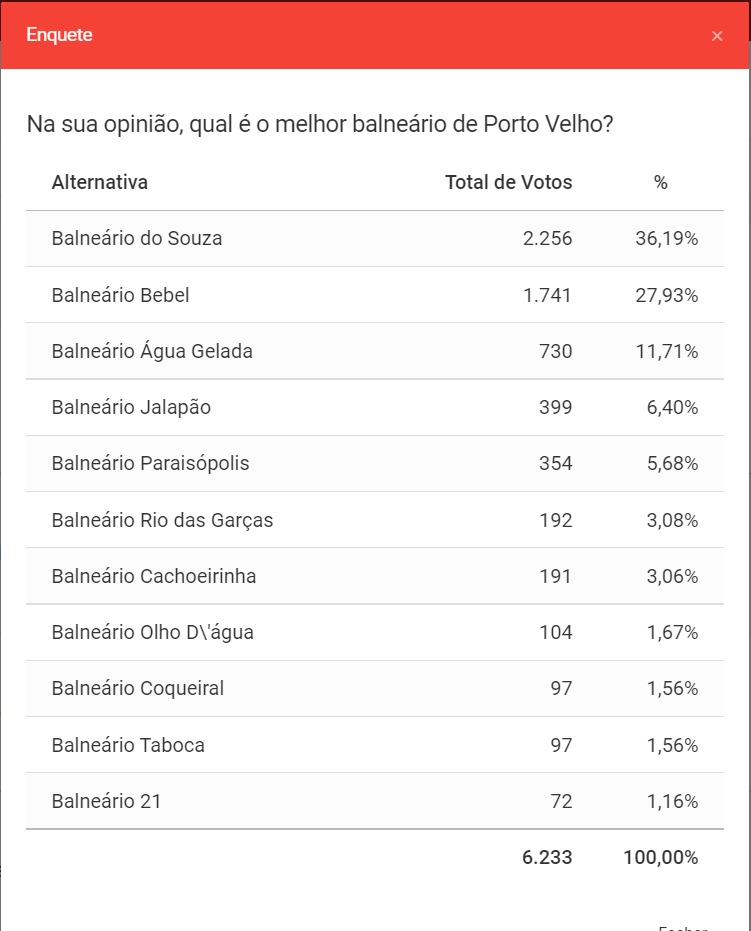
Task: Select the Balneário 21 row
Action: pyautogui.click(x=106, y=801)
